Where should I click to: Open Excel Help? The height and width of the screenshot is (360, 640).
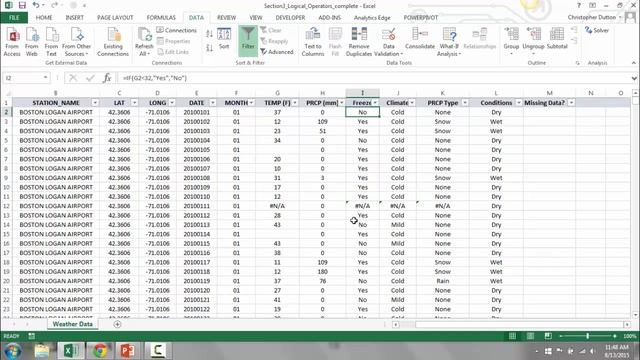pyautogui.click(x=578, y=5)
